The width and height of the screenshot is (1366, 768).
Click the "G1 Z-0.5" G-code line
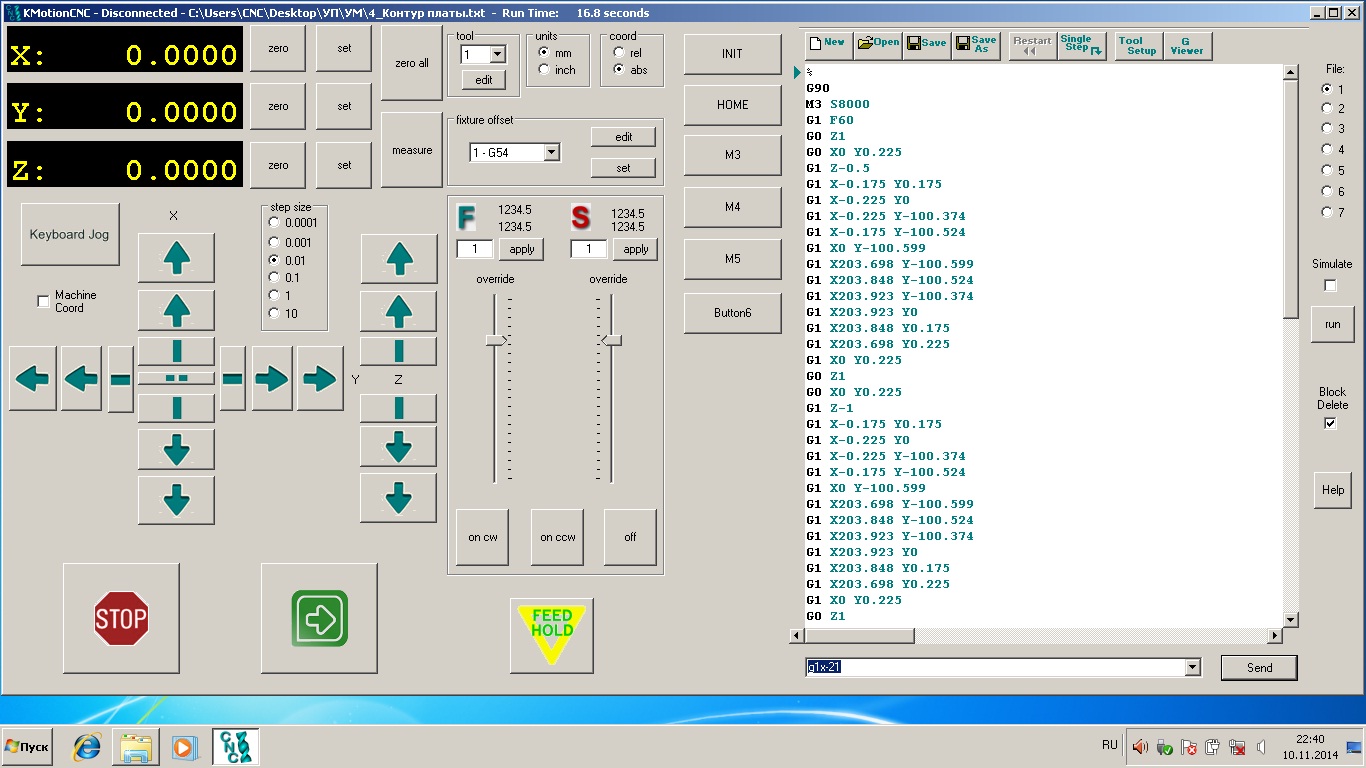pyautogui.click(x=838, y=168)
